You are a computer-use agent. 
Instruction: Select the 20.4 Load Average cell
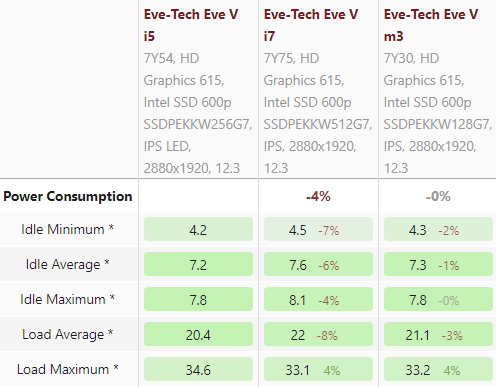coord(198,334)
